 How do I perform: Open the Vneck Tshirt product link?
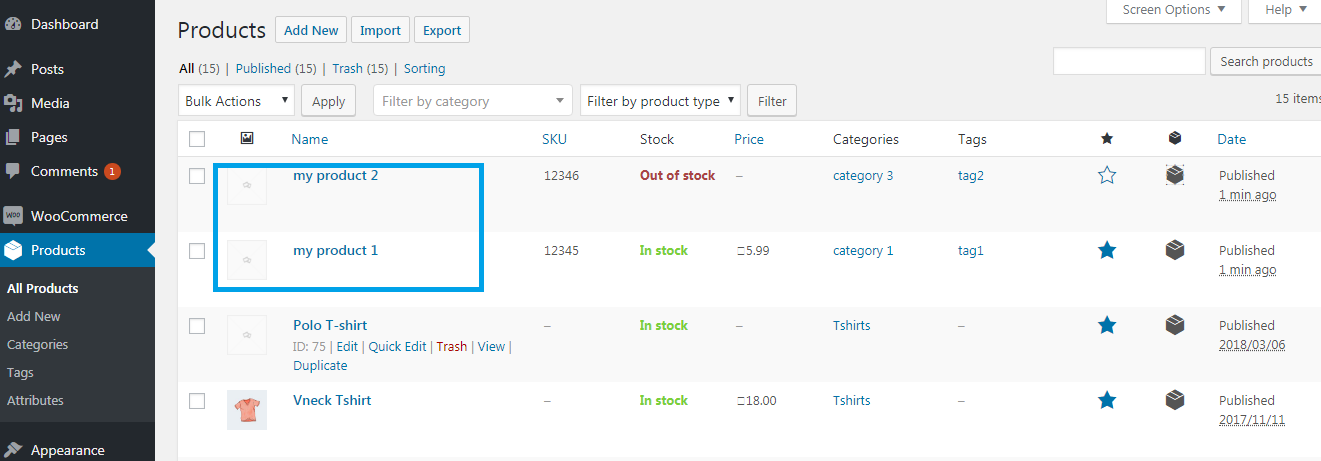click(332, 400)
